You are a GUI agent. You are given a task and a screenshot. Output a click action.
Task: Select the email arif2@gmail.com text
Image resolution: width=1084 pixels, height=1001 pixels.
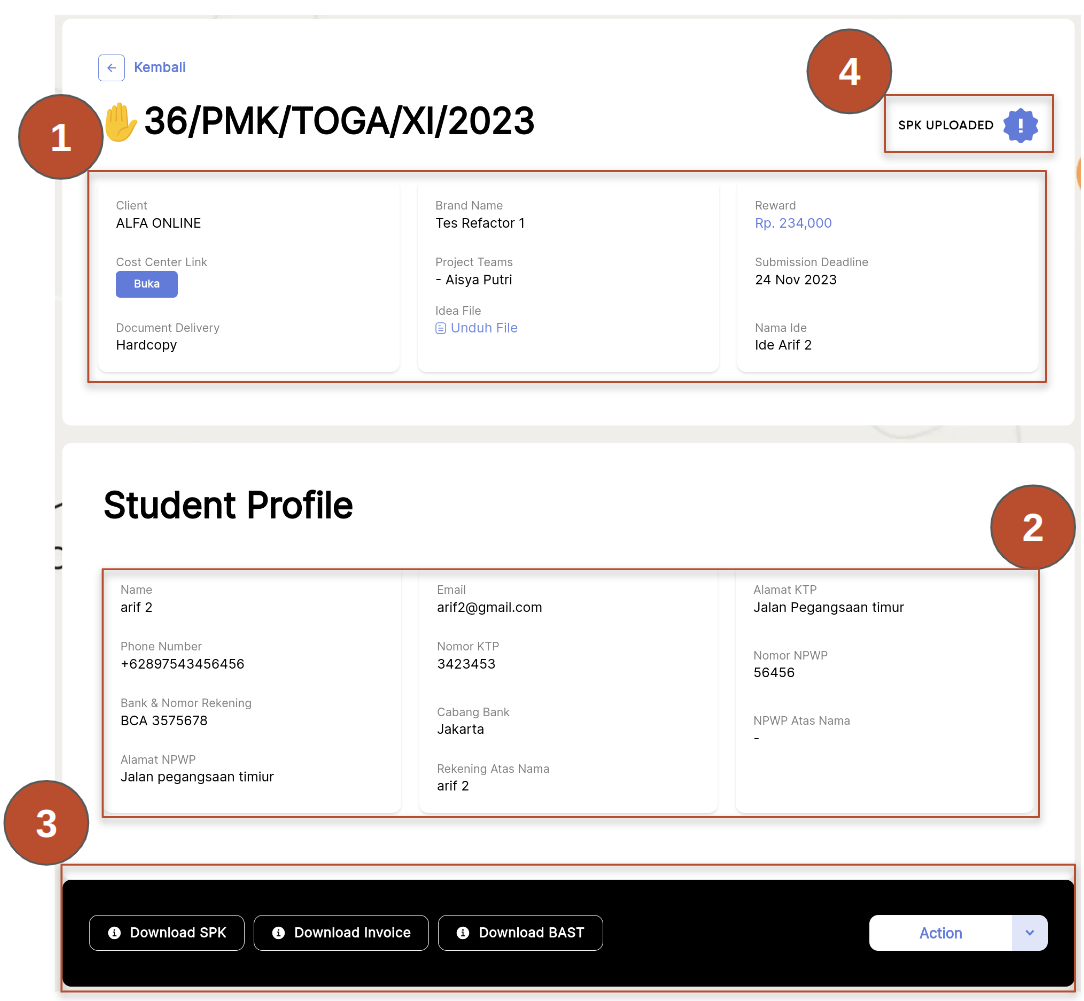pos(489,607)
